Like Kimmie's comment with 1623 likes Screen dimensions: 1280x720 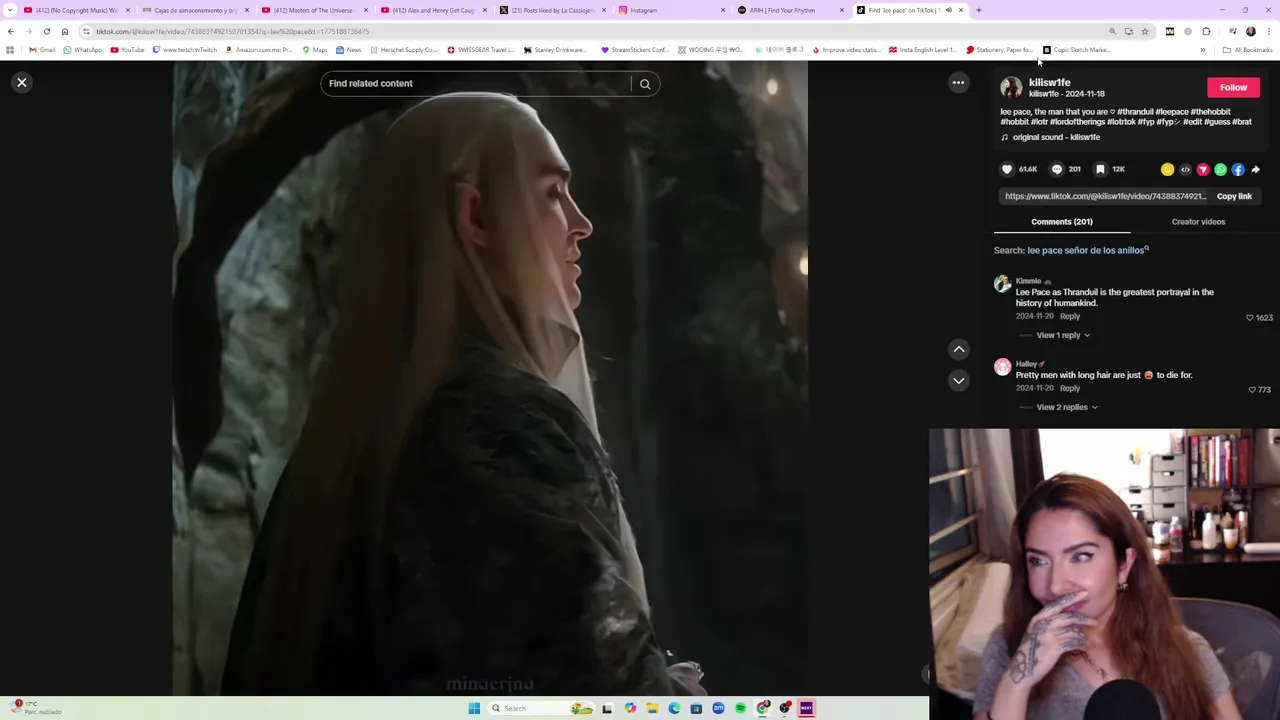coord(1249,318)
